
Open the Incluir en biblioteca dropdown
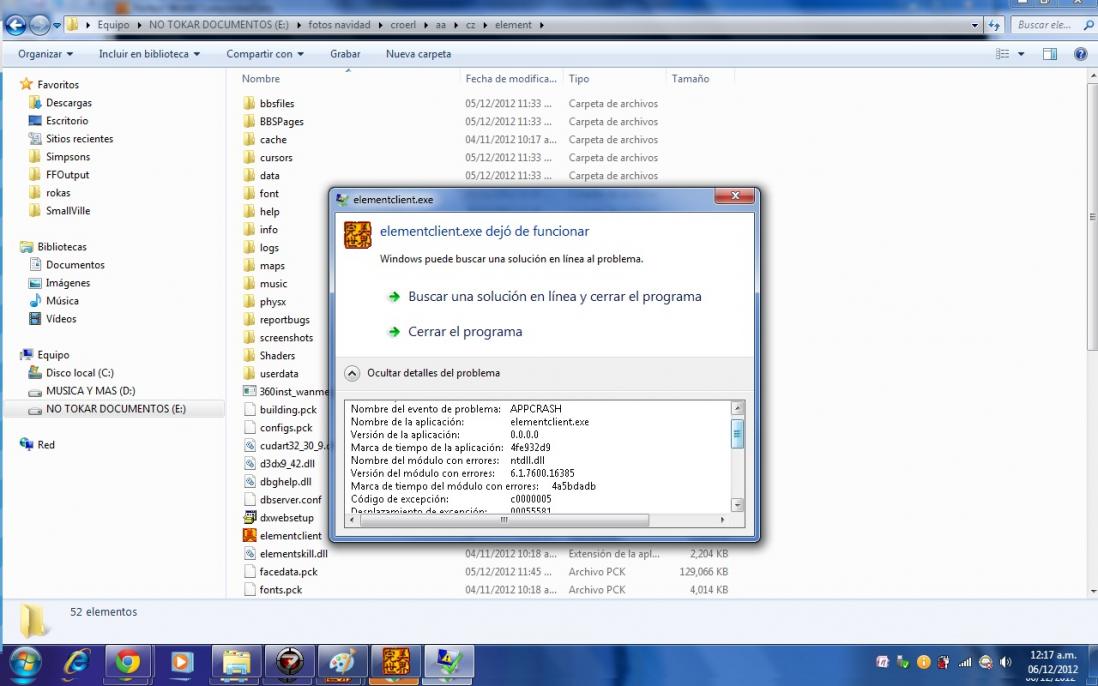coord(149,54)
